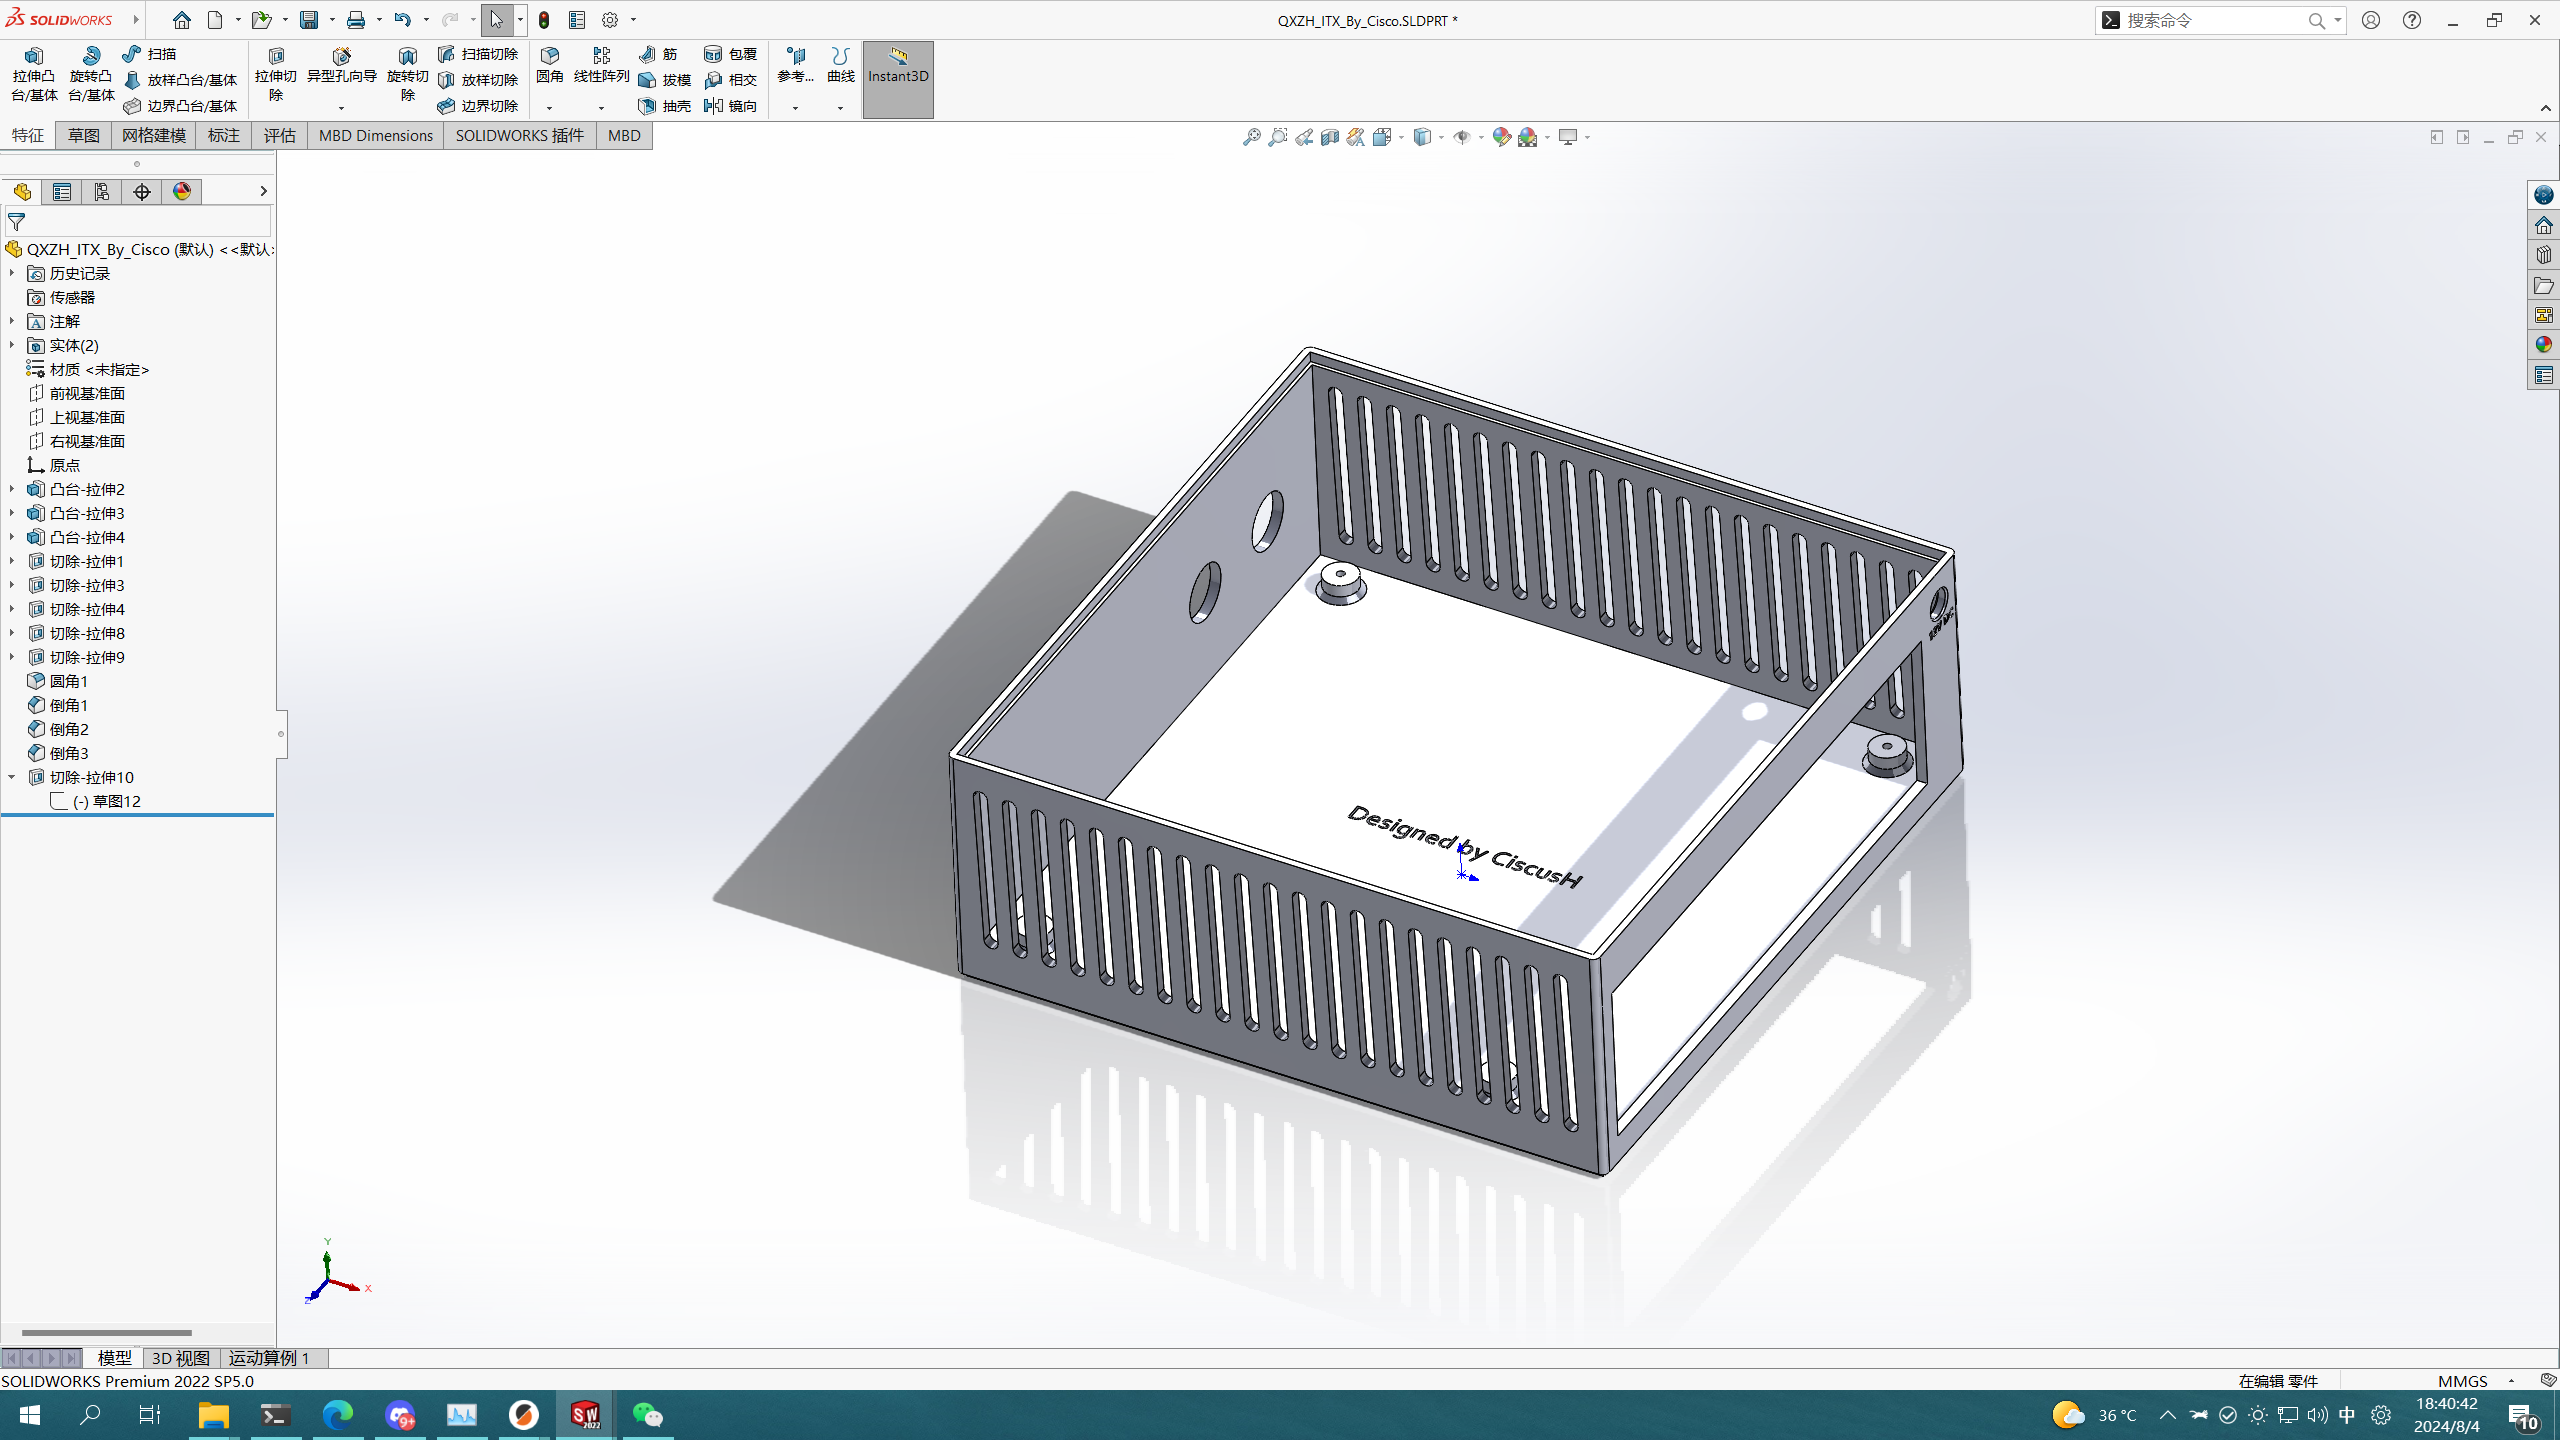2560x1440 pixels.
Task: Toggle the Instant3D button
Action: 898,78
